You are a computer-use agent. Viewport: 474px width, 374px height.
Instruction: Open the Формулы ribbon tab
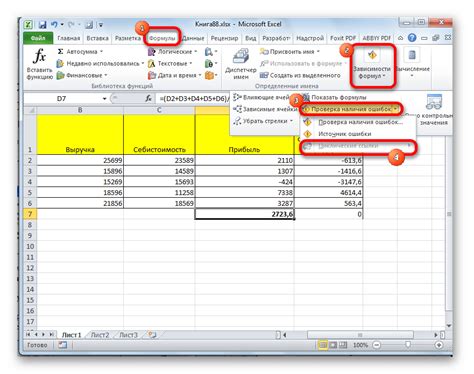point(162,38)
